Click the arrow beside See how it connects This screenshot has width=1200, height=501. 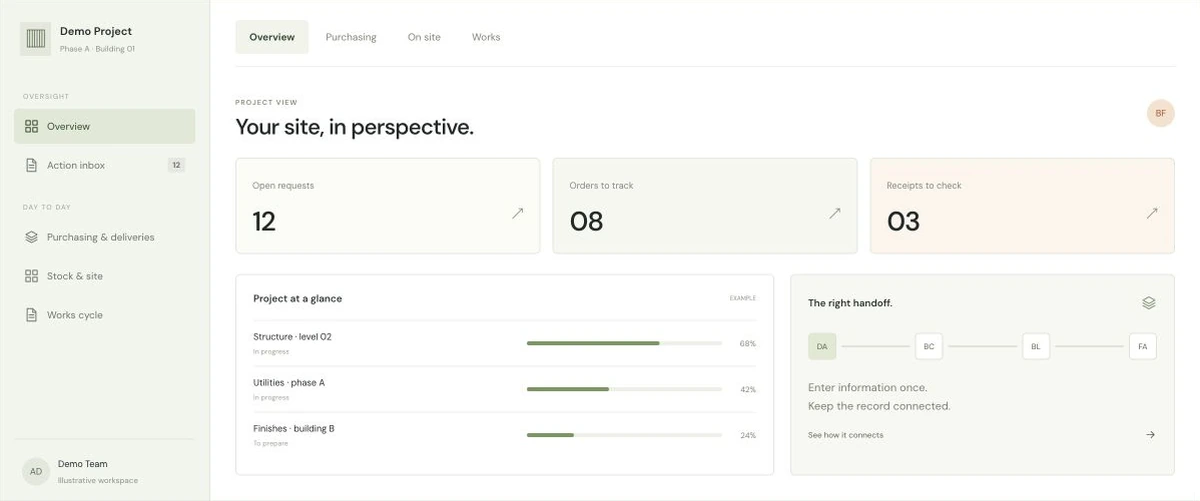click(x=1150, y=435)
